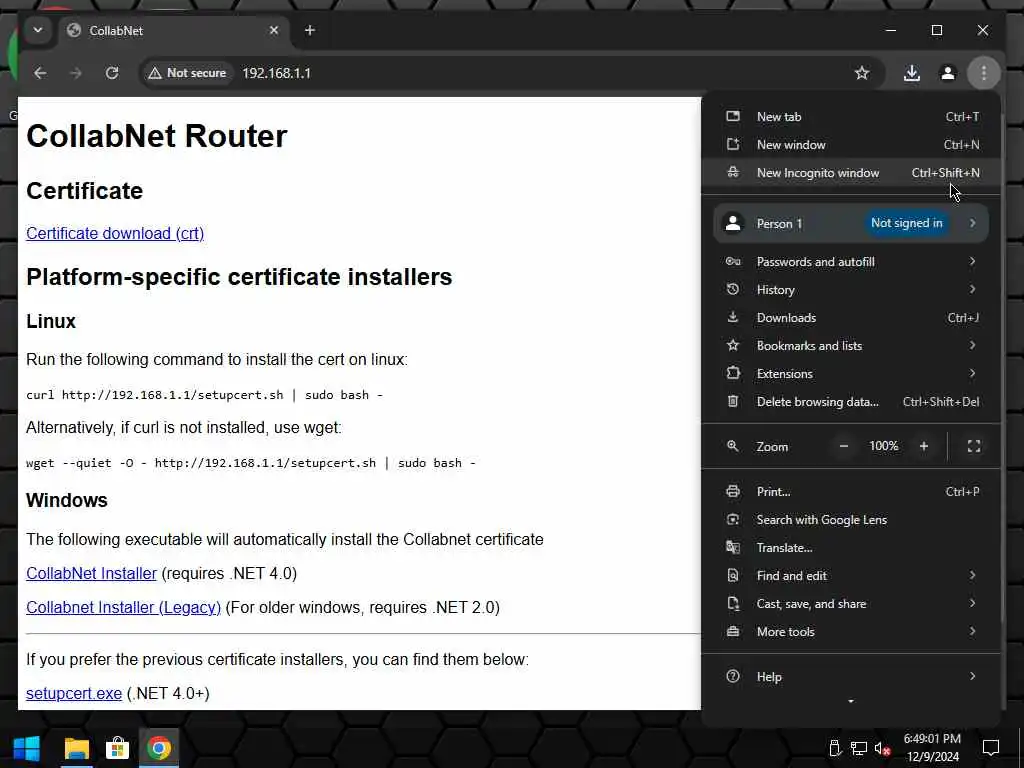The height and width of the screenshot is (768, 1024).
Task: Click the menu scroll-down arrow at bottom
Action: [850, 701]
